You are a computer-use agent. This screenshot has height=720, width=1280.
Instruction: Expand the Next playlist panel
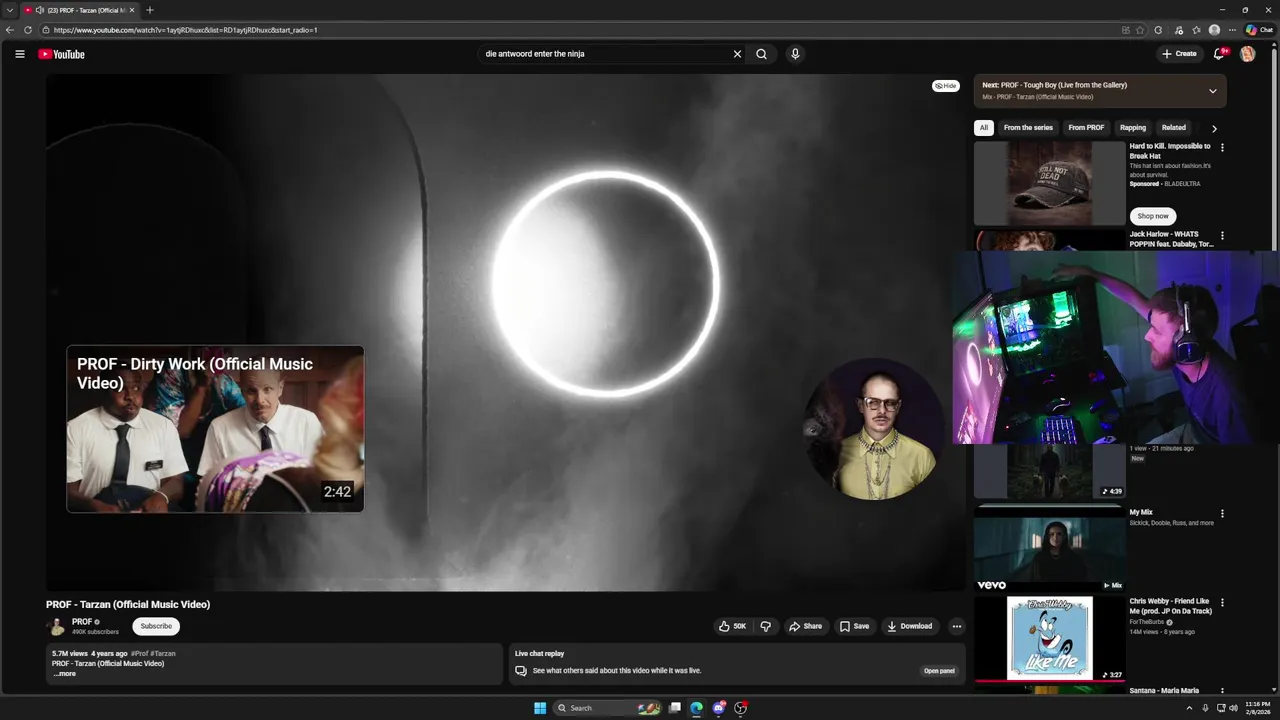pyautogui.click(x=1212, y=91)
